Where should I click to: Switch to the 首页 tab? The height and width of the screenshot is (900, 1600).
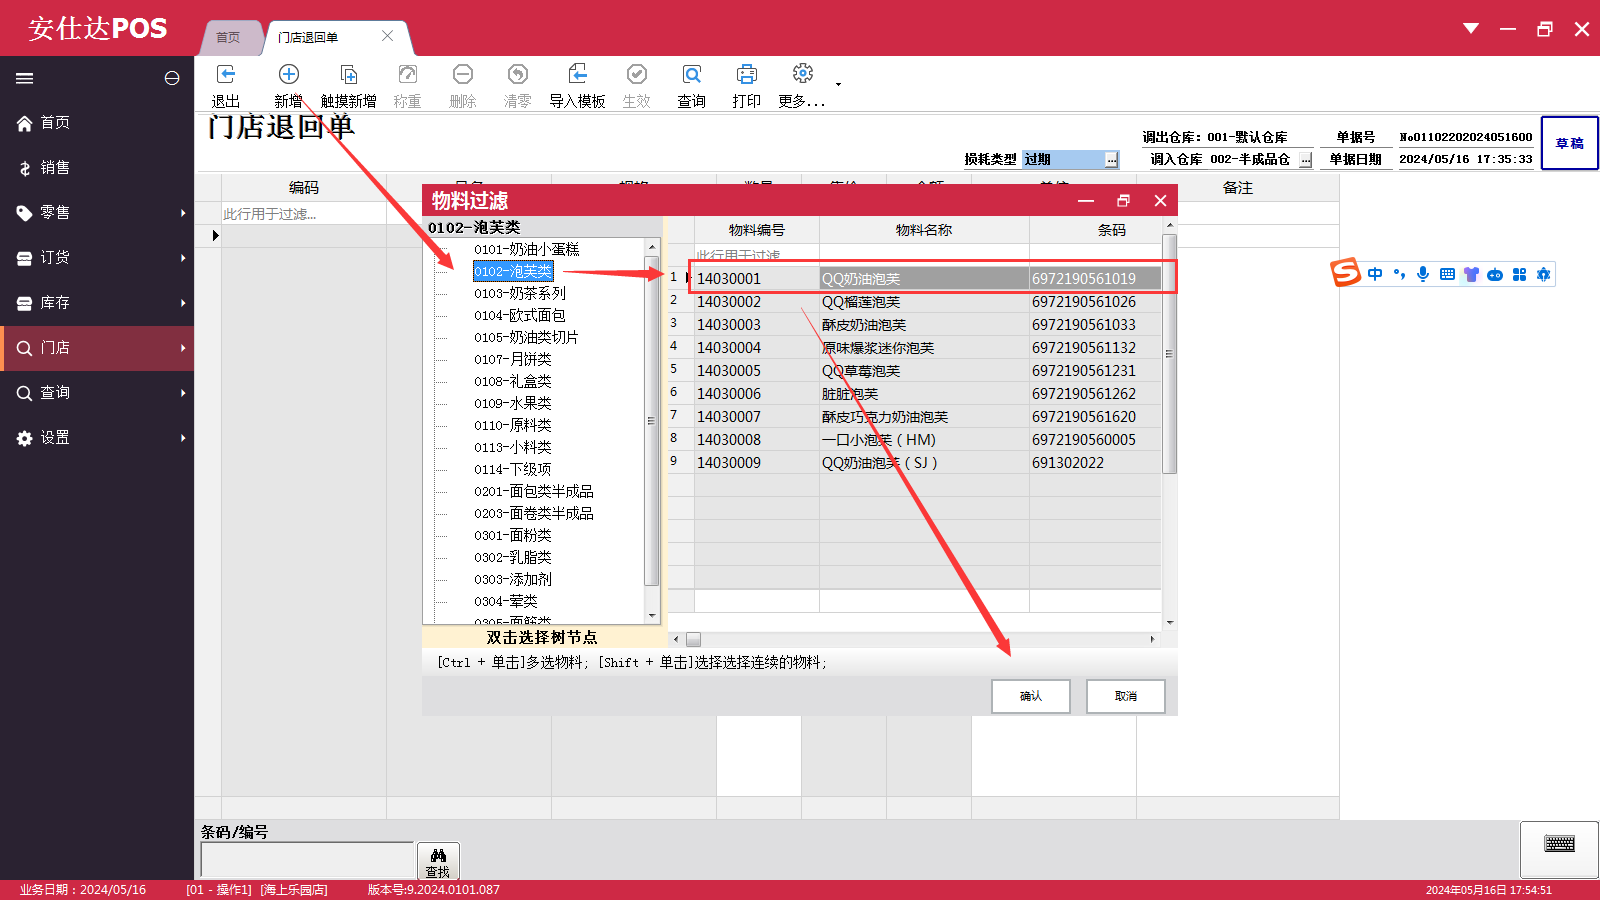[229, 38]
